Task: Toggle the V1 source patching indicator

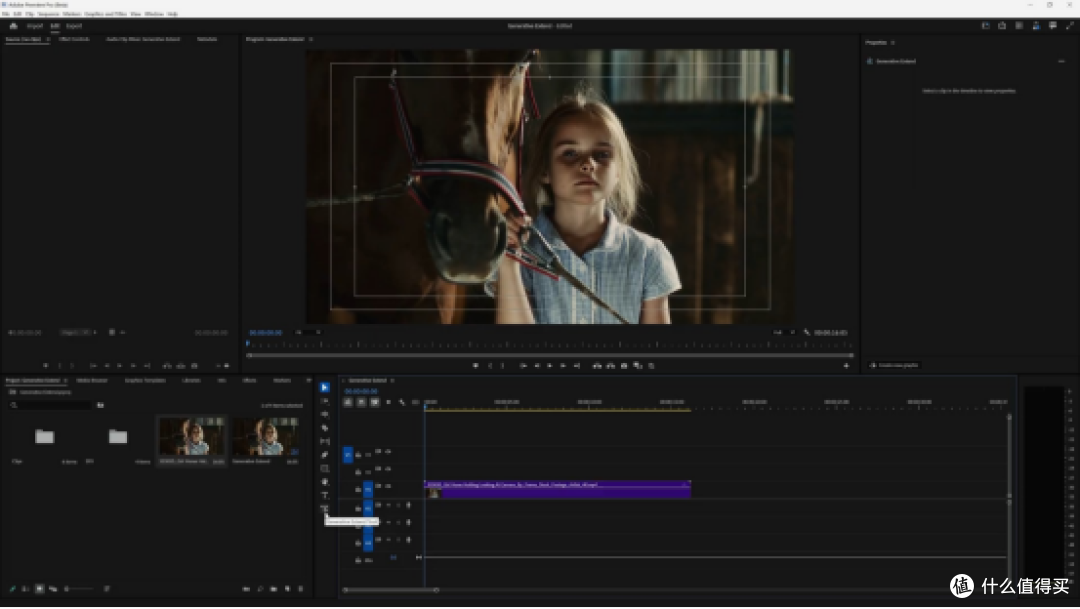Action: point(347,455)
